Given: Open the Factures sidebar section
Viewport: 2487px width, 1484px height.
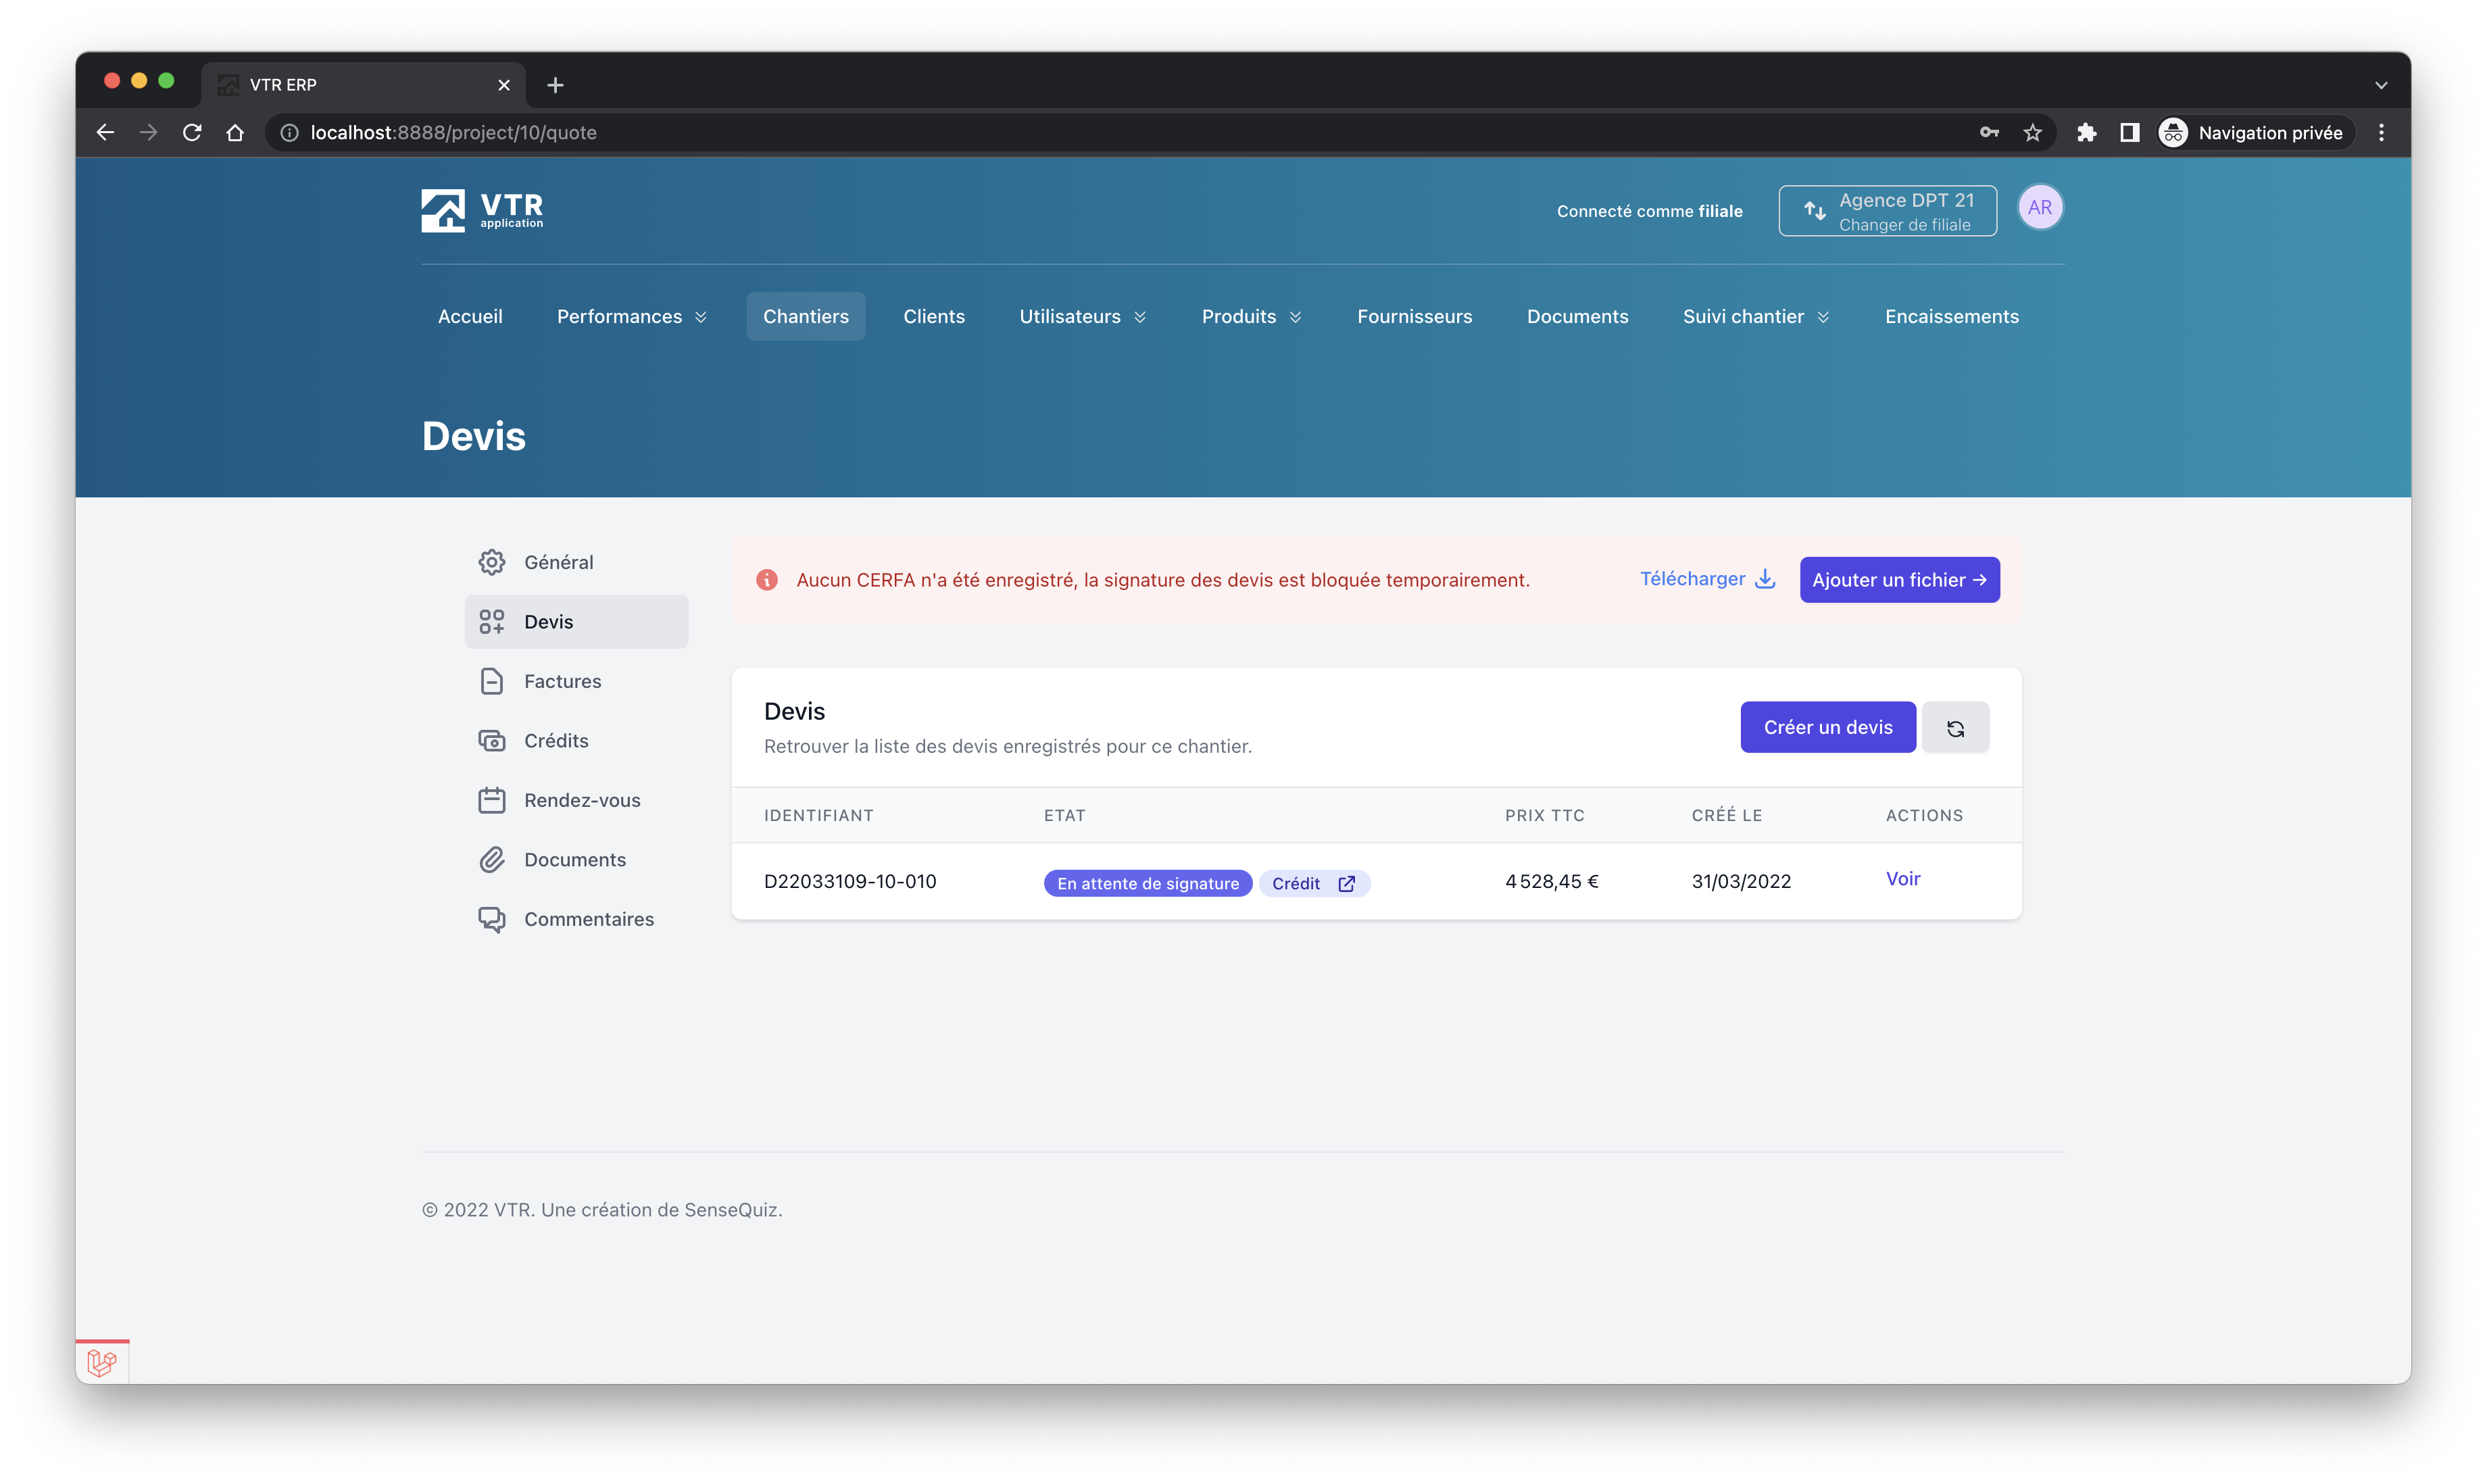Looking at the screenshot, I should click(562, 681).
